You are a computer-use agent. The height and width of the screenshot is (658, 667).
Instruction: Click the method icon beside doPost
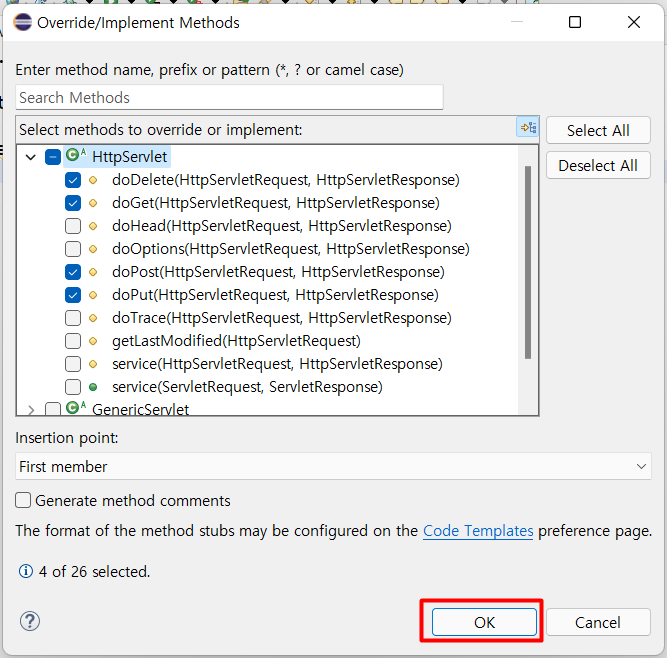tap(93, 272)
